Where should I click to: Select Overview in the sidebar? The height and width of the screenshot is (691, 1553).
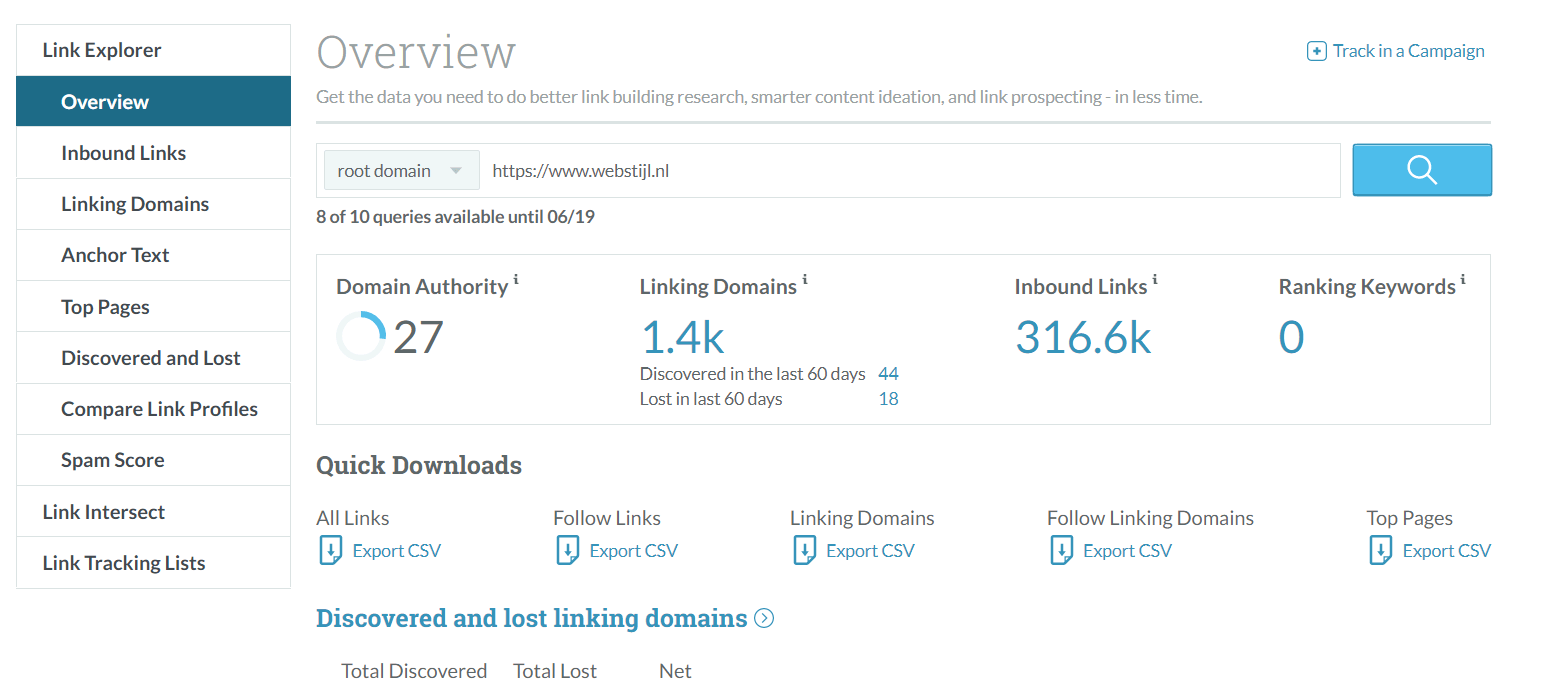pyautogui.click(x=153, y=101)
